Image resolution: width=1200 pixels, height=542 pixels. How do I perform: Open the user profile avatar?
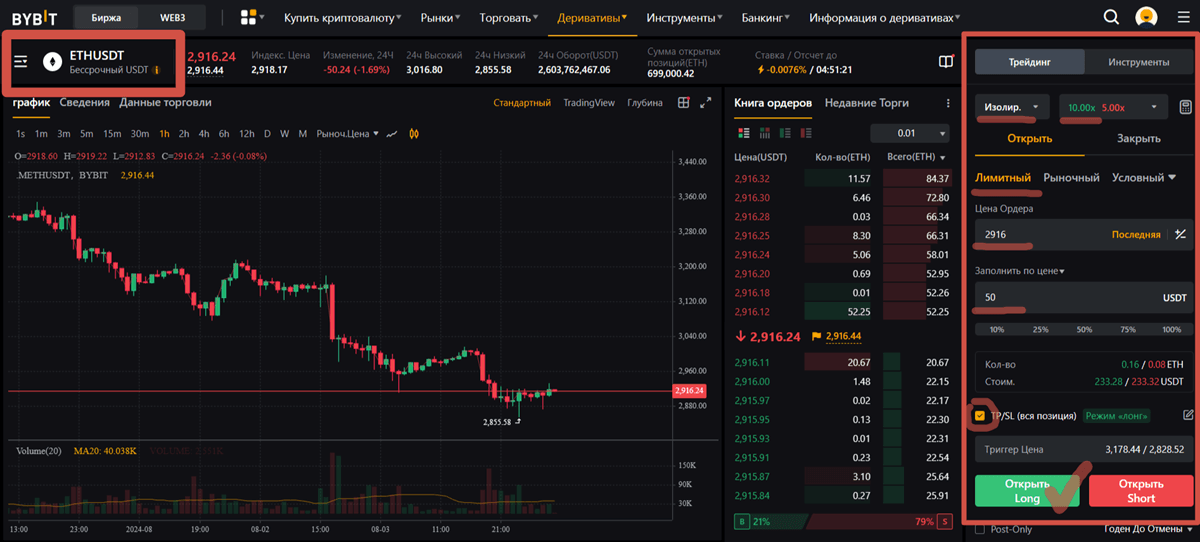point(1146,17)
